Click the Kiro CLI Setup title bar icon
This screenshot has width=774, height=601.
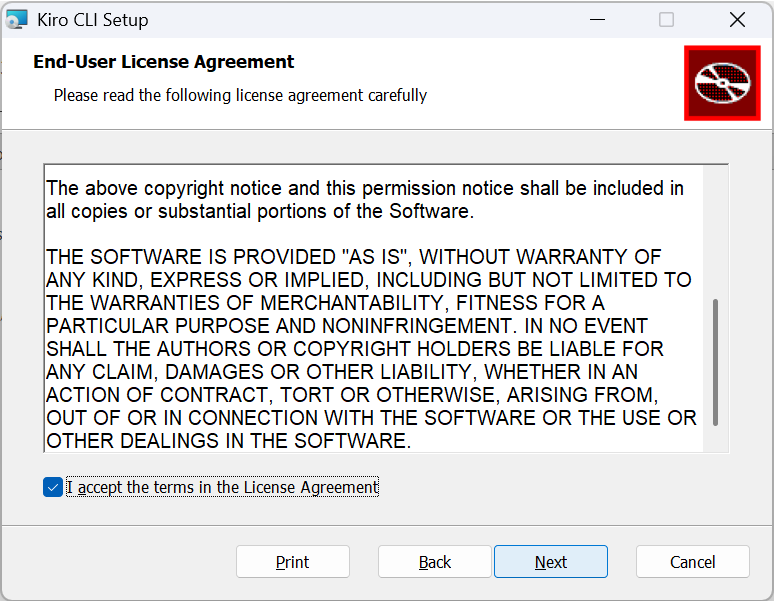[x=16, y=20]
